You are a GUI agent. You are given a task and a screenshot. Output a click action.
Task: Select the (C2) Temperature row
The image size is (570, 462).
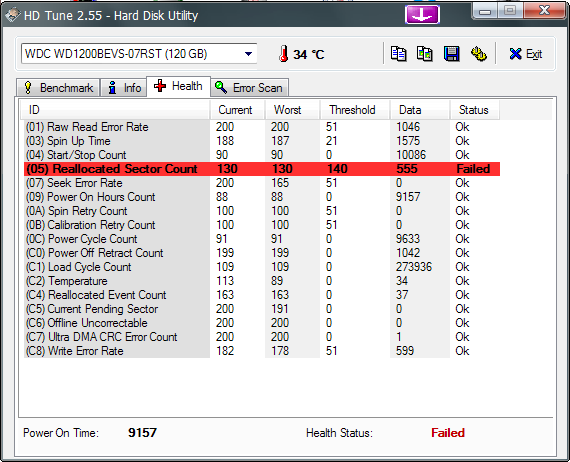262,281
